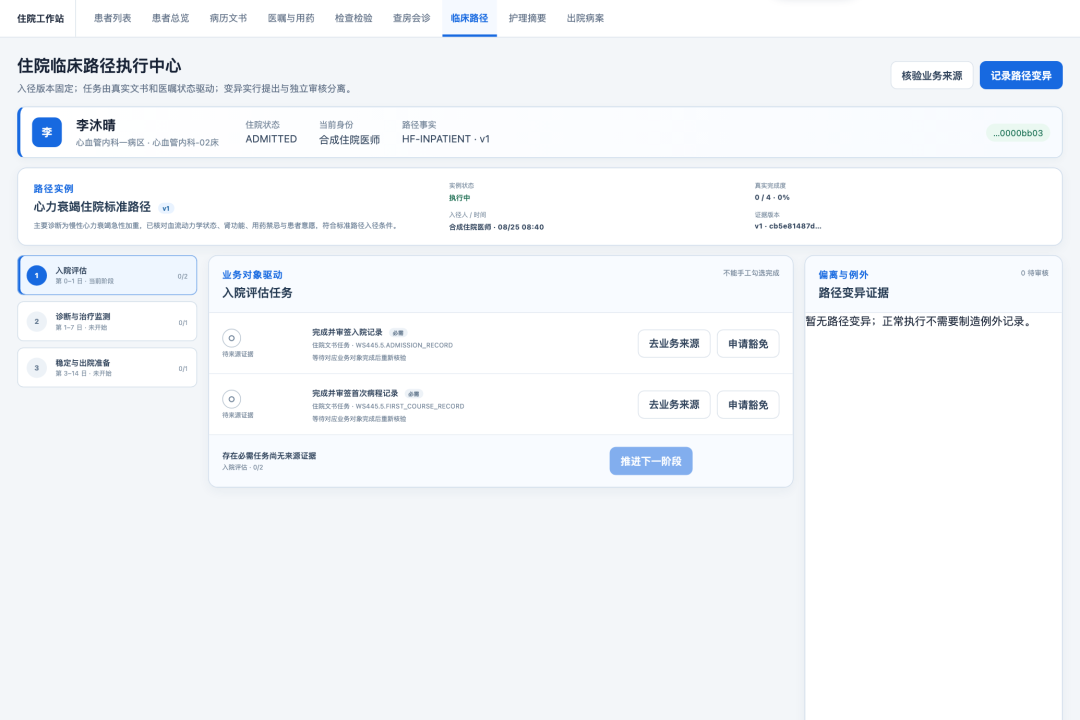
Task: Select the 稳定与出院准备 stage card
Action: point(107,368)
